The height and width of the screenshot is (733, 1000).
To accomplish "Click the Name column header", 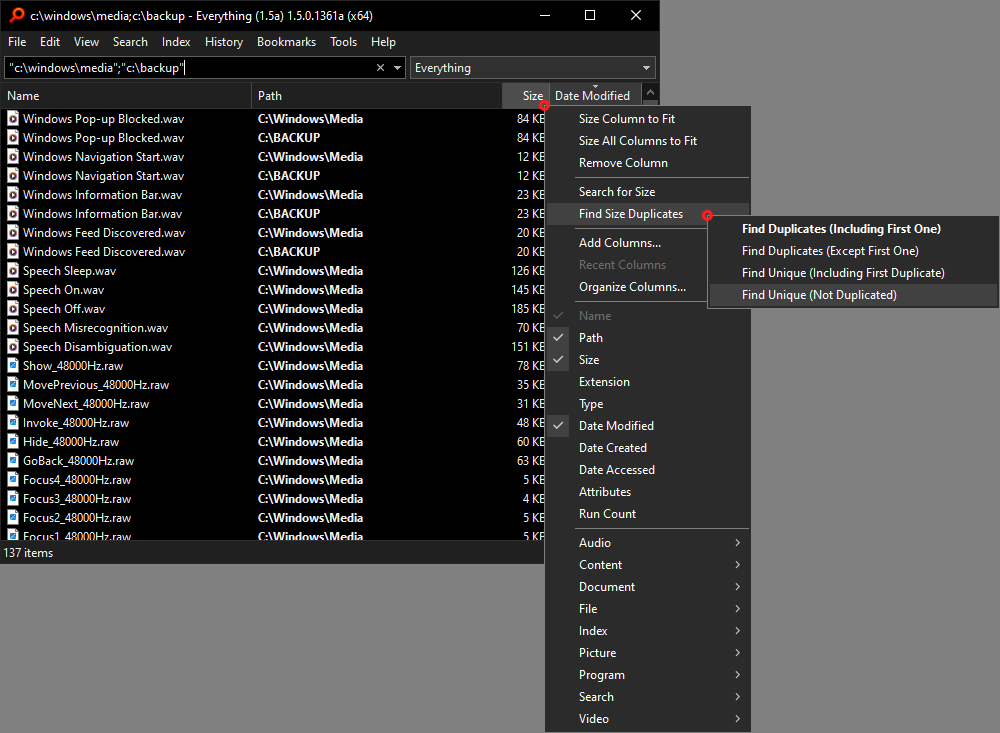I will (x=125, y=96).
